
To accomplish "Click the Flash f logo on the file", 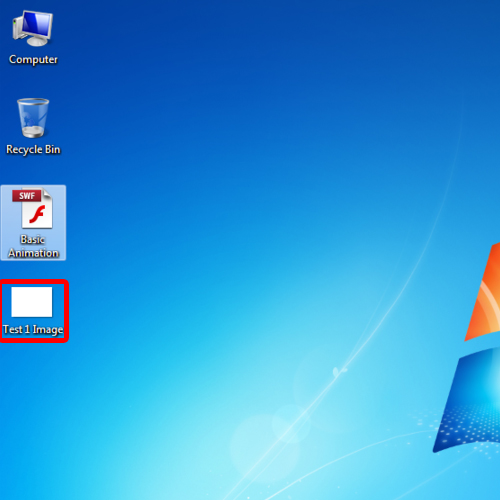I will click(x=37, y=214).
